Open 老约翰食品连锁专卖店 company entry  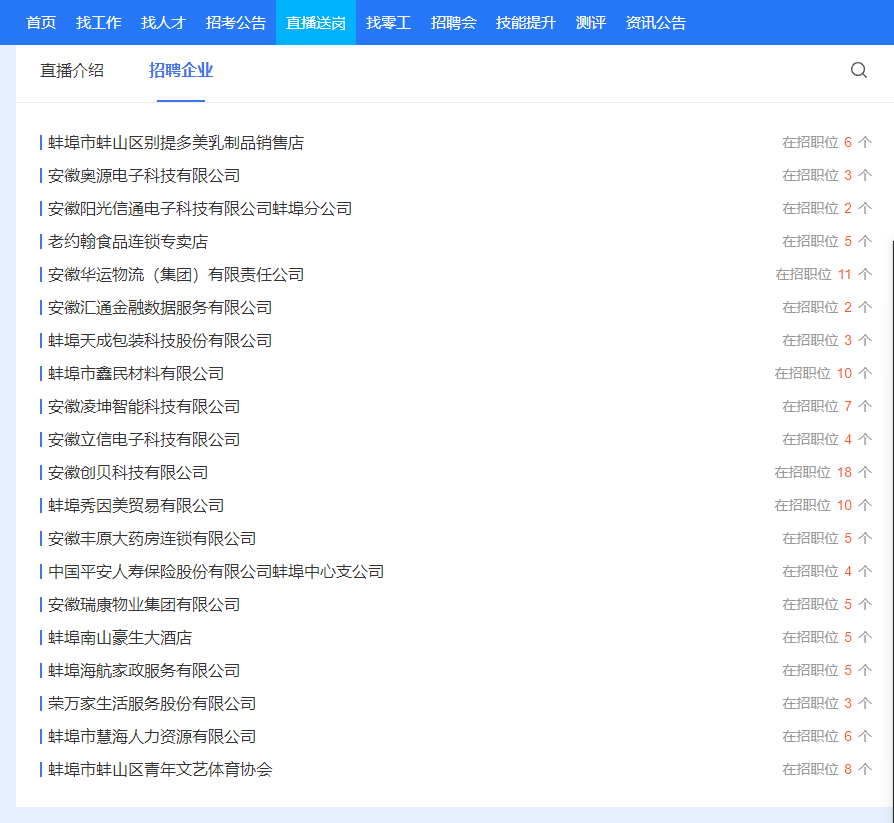tap(128, 242)
